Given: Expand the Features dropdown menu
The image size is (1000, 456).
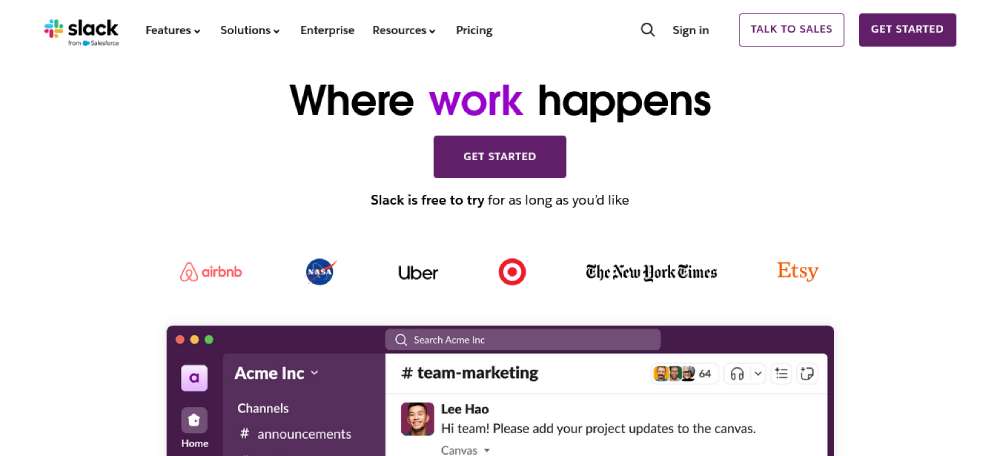Looking at the screenshot, I should pos(173,30).
